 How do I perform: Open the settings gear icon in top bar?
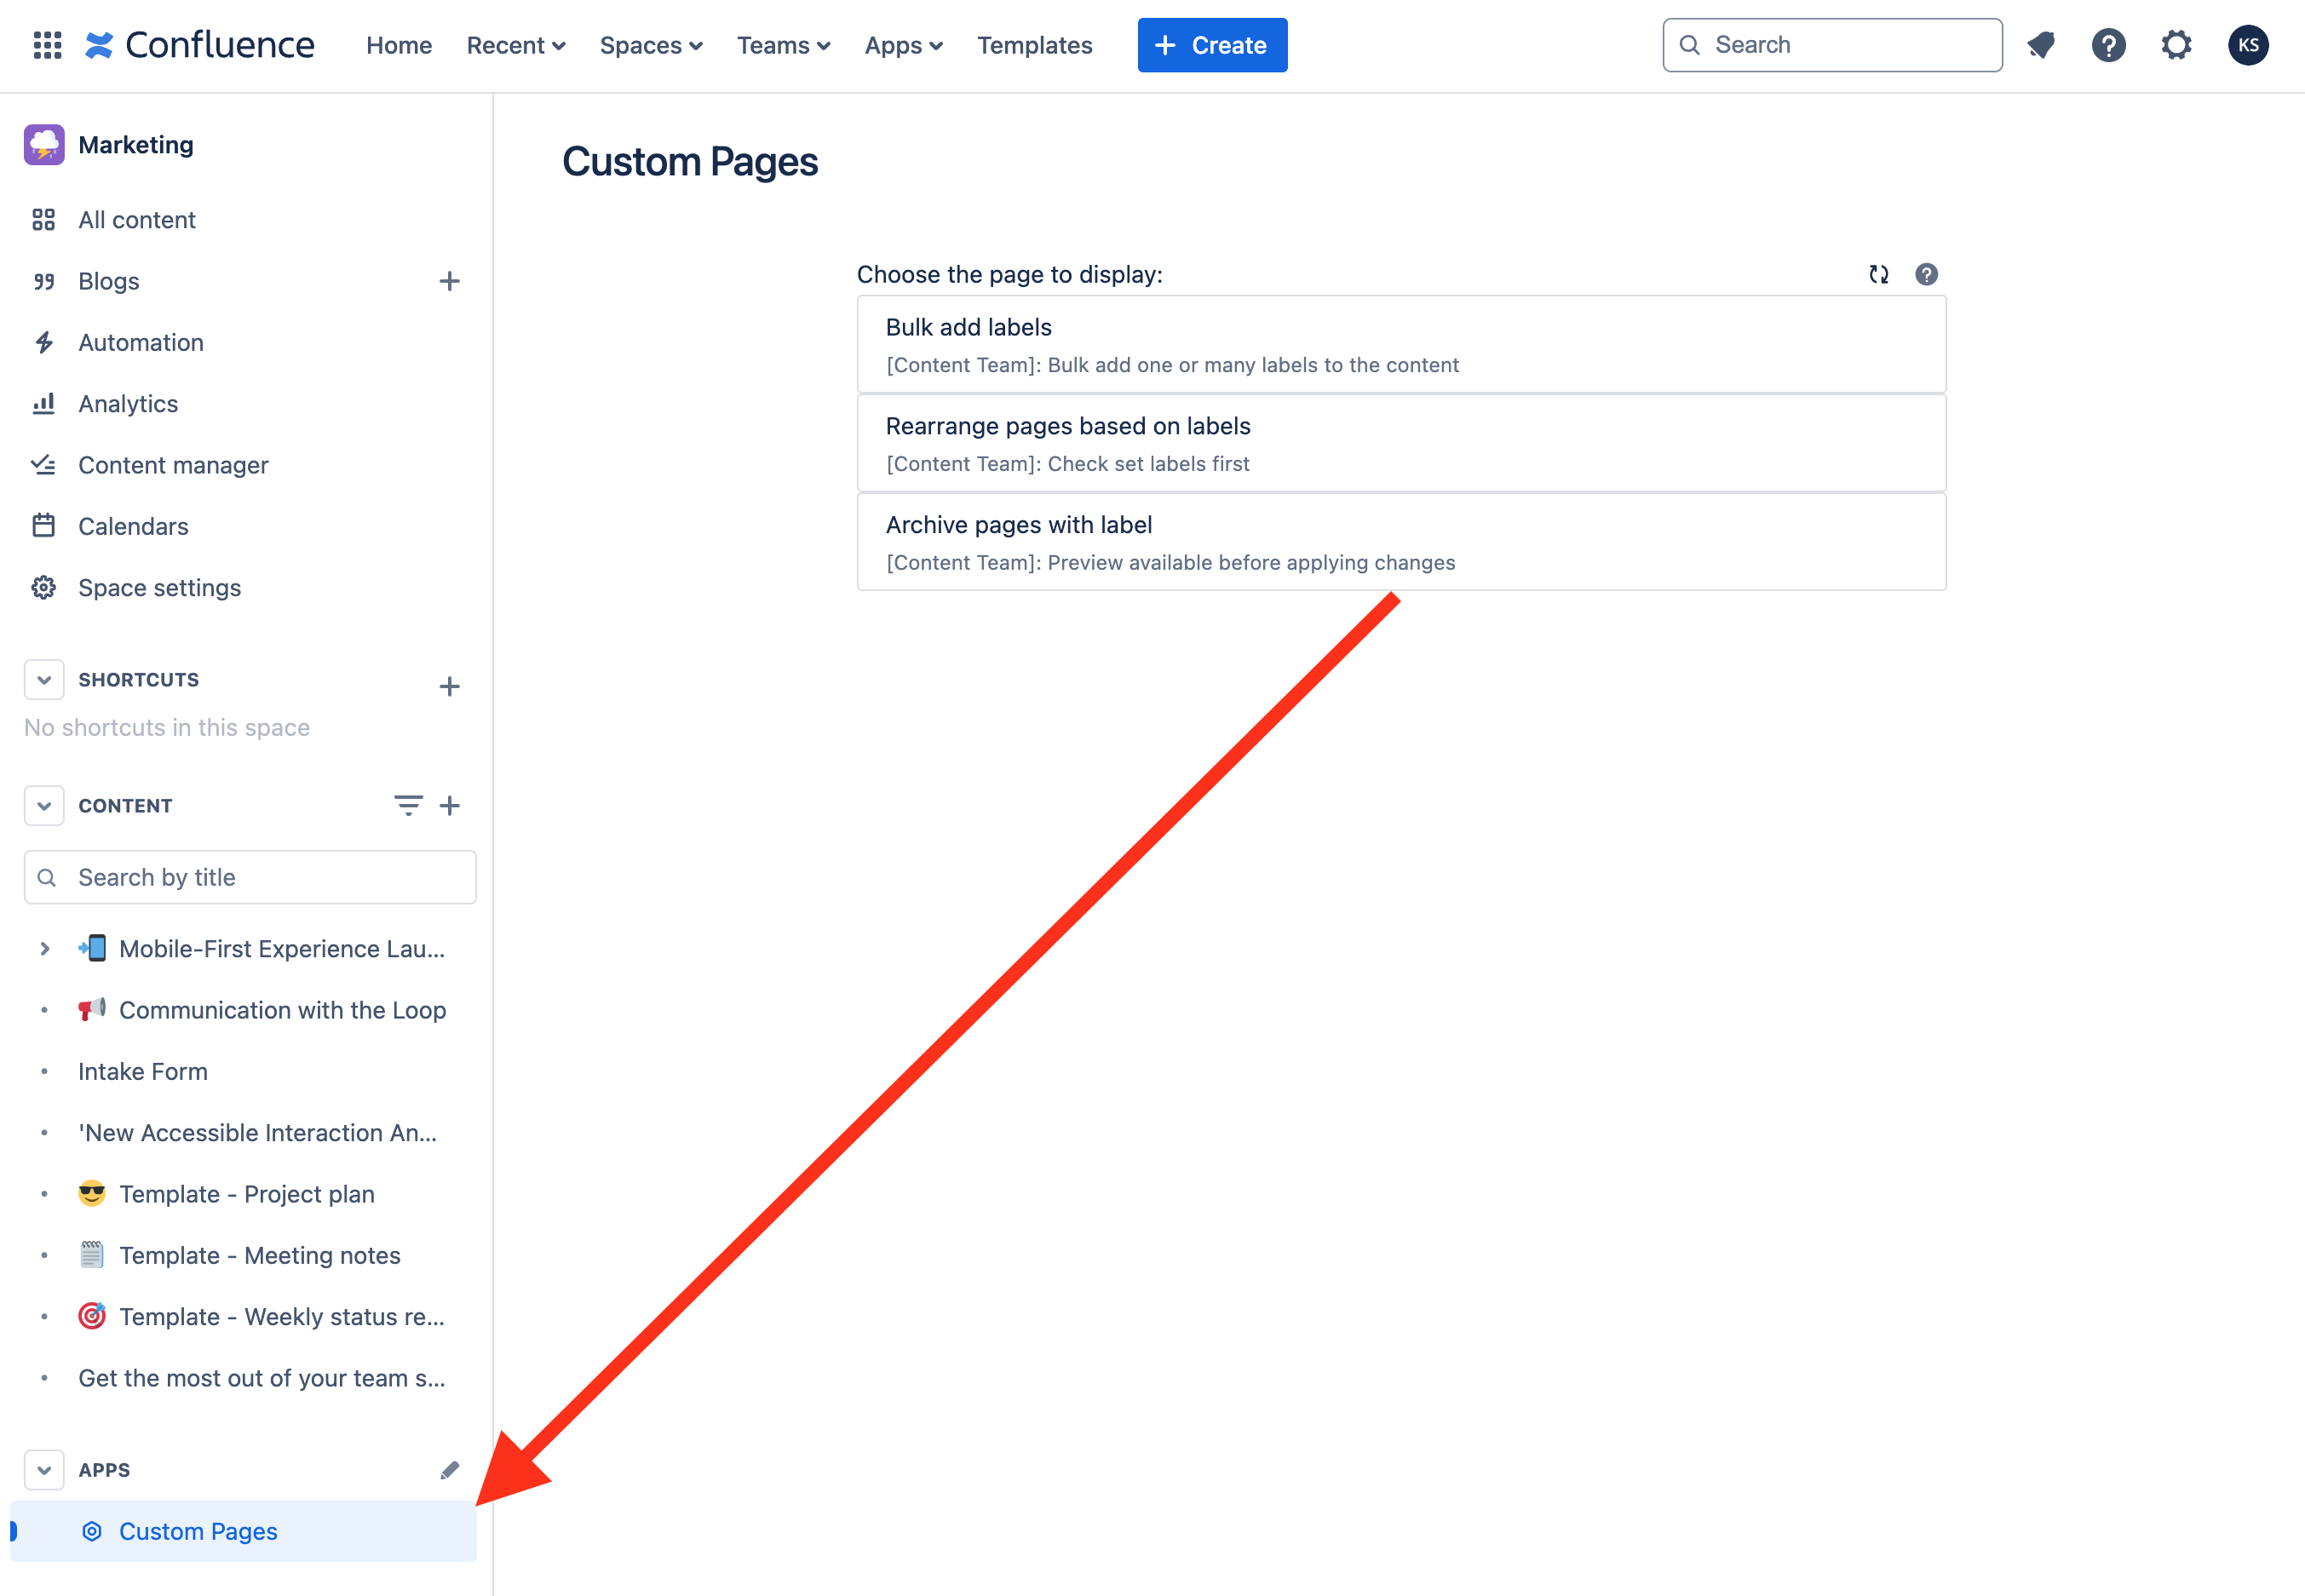(2176, 45)
